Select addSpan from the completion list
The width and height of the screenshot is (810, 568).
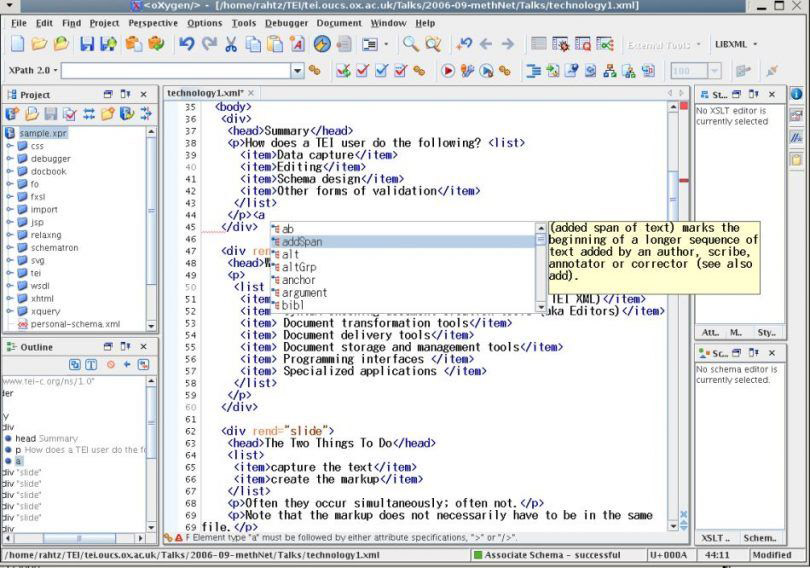click(403, 242)
